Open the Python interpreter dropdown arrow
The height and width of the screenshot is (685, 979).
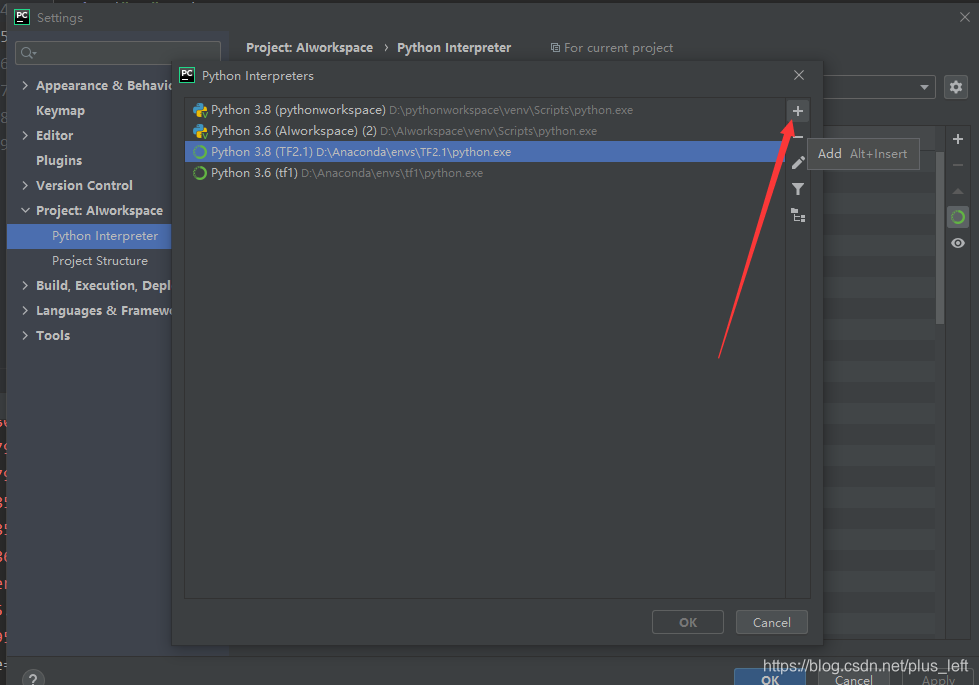924,87
